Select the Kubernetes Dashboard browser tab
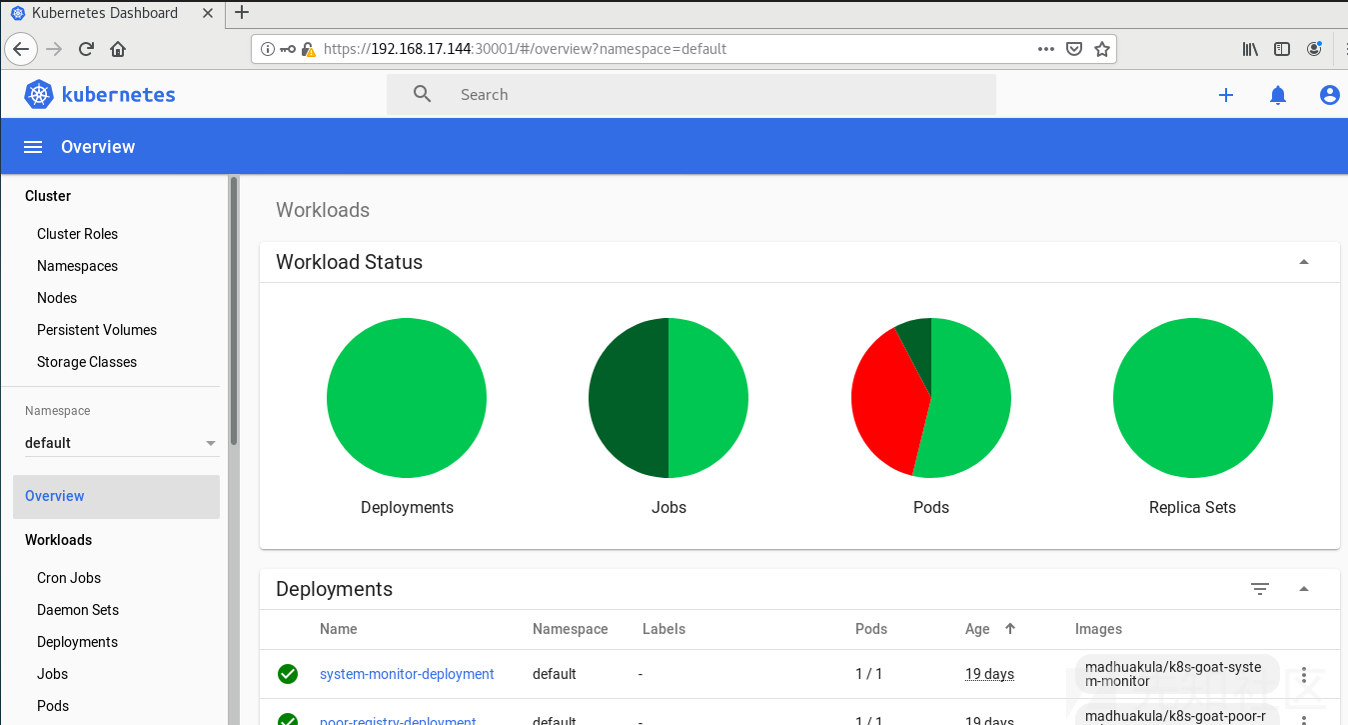1348x725 pixels. (110, 13)
